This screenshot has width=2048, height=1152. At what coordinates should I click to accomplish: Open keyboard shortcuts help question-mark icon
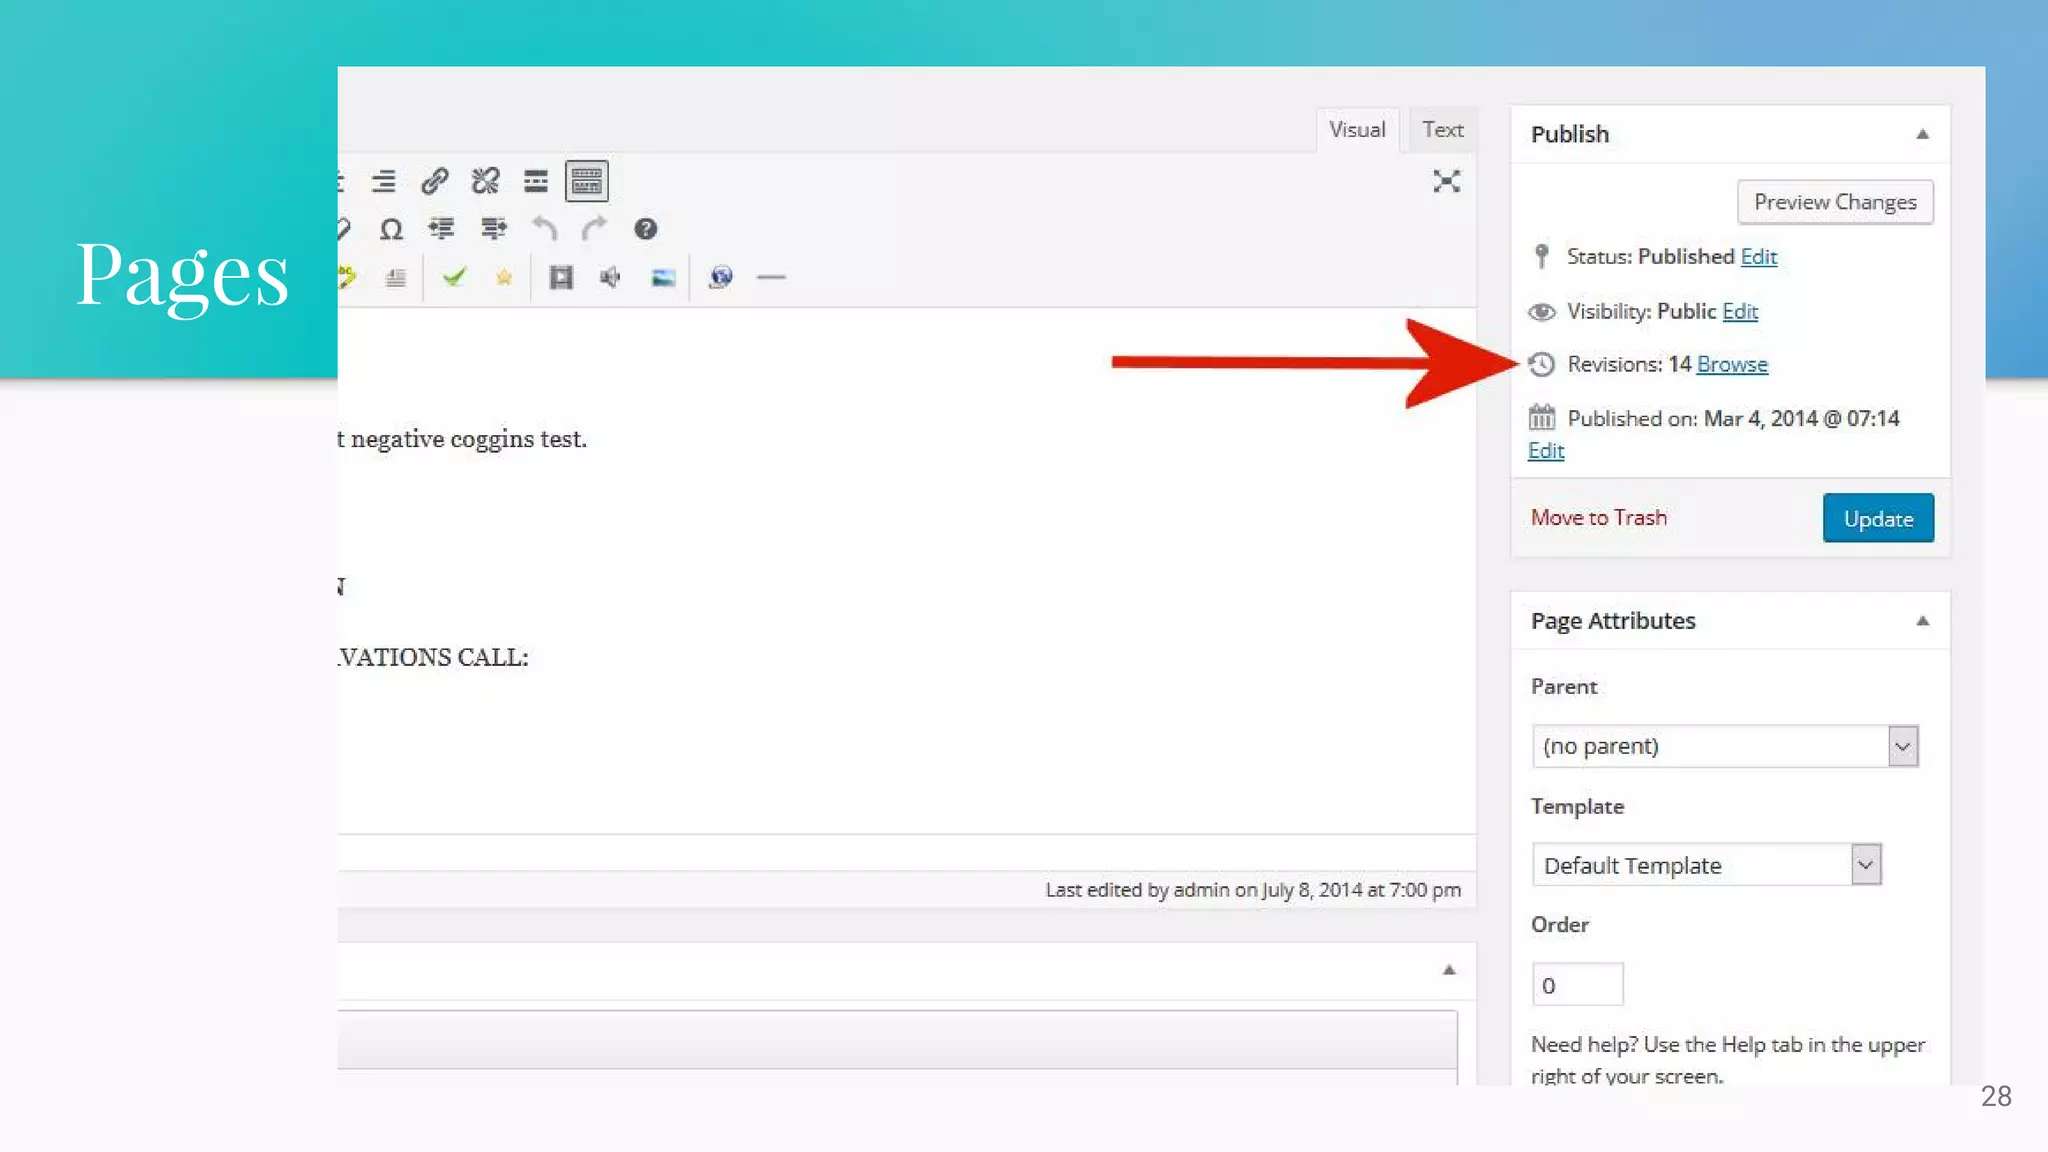point(646,229)
